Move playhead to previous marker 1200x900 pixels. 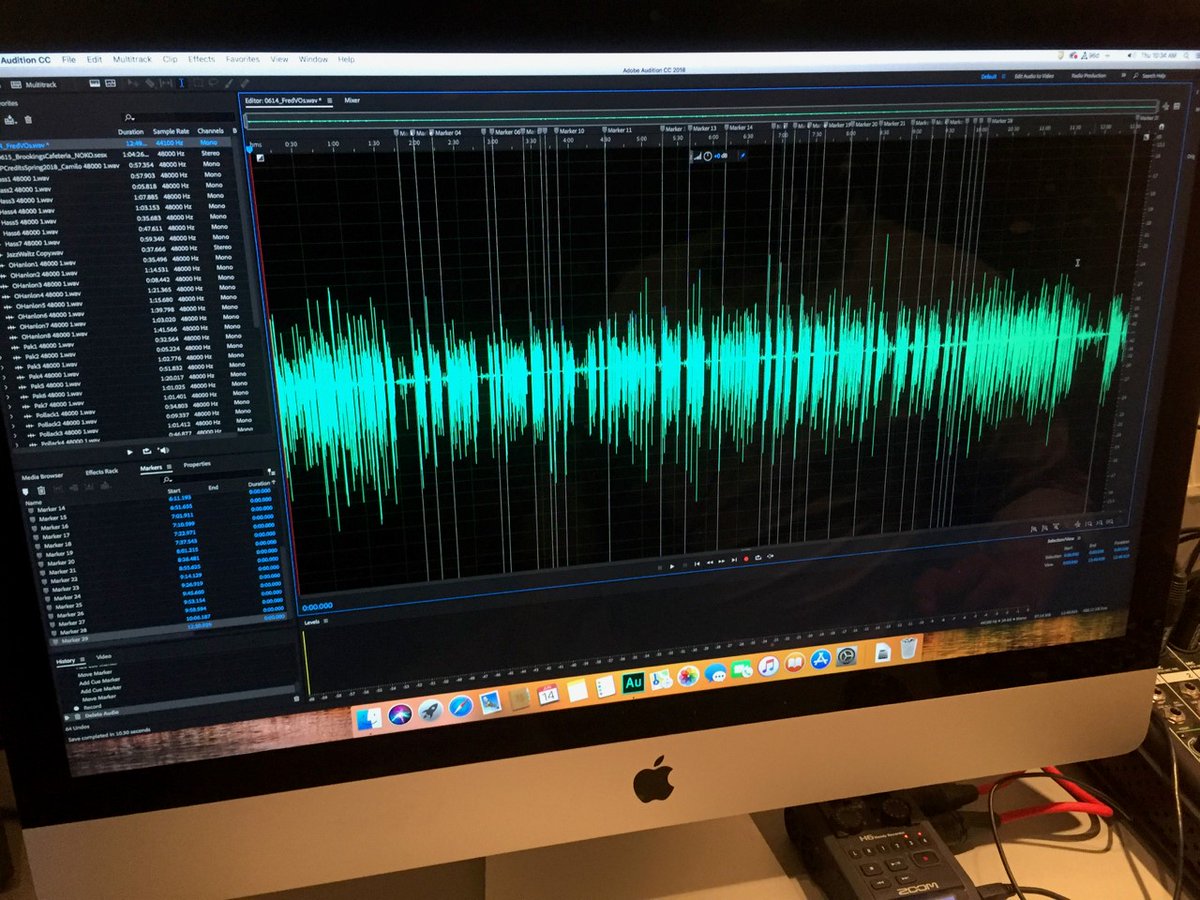[697, 564]
